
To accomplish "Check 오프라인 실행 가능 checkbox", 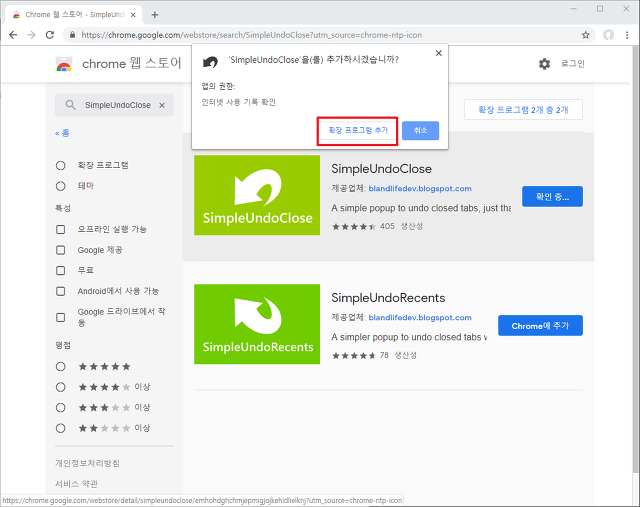I will click(60, 229).
